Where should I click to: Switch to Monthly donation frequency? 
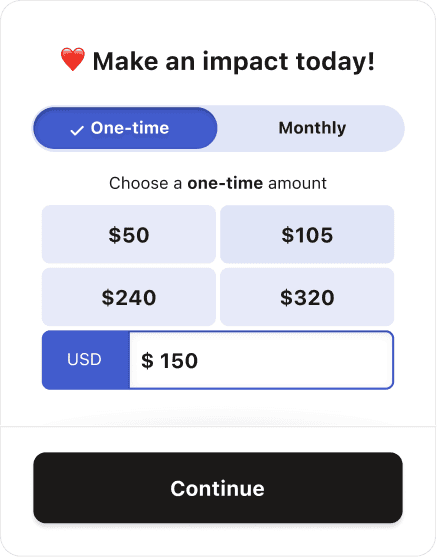[x=312, y=128]
